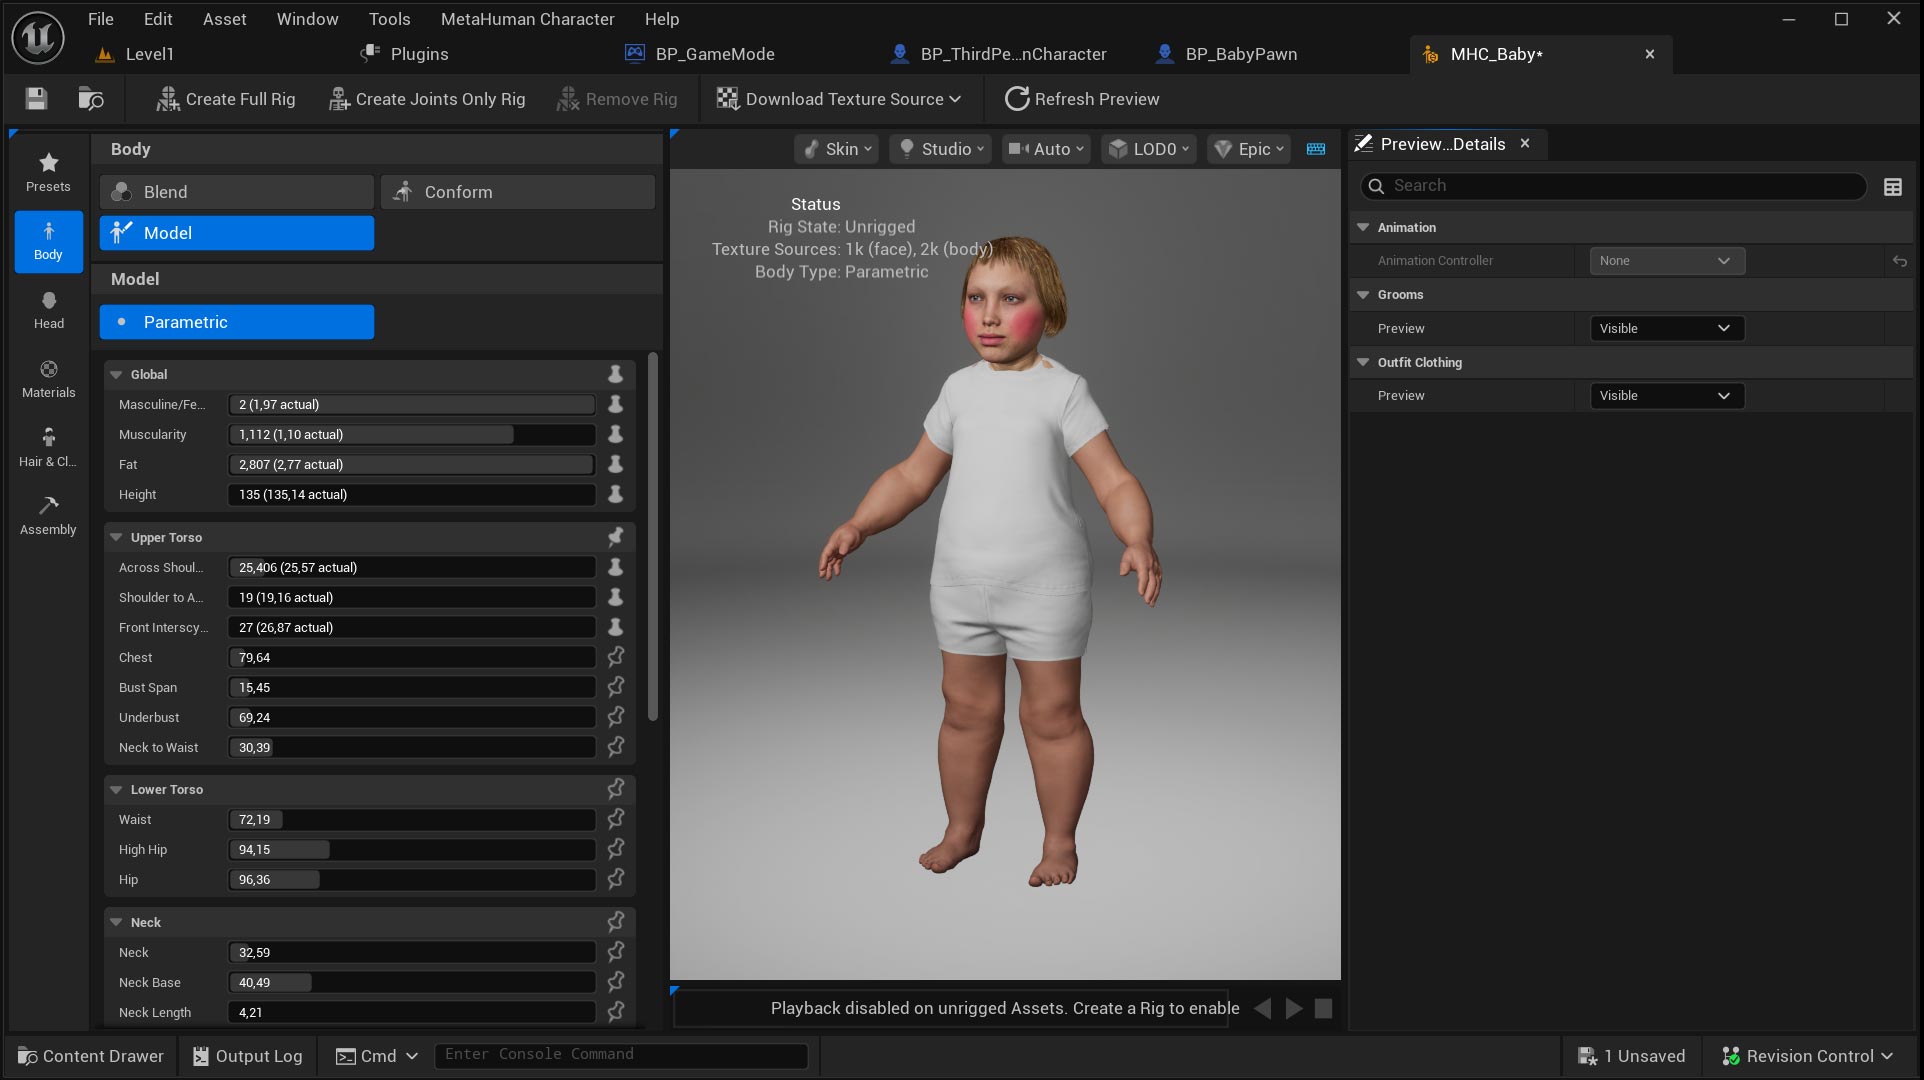Collapse the Upper Torso section

(116, 537)
